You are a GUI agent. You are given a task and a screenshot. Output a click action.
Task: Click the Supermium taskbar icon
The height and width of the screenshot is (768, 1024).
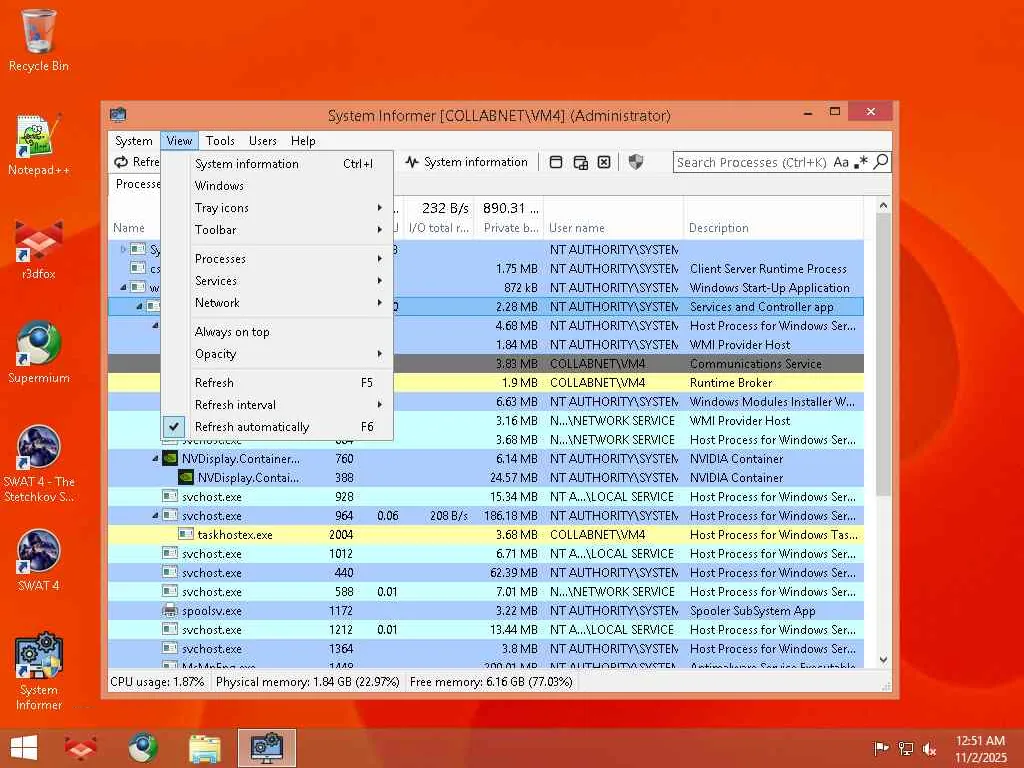[x=142, y=748]
